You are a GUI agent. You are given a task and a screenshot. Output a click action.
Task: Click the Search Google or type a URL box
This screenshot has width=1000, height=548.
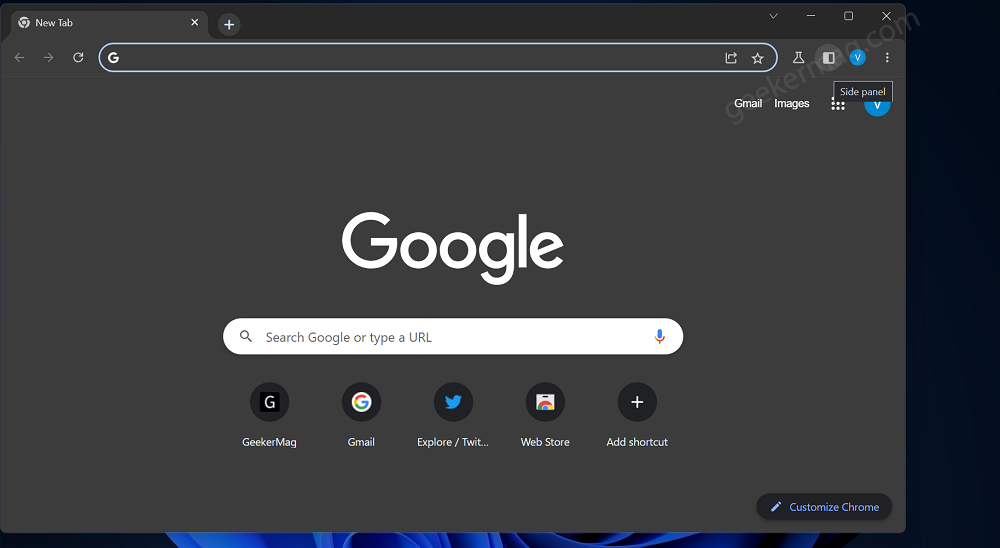453,336
